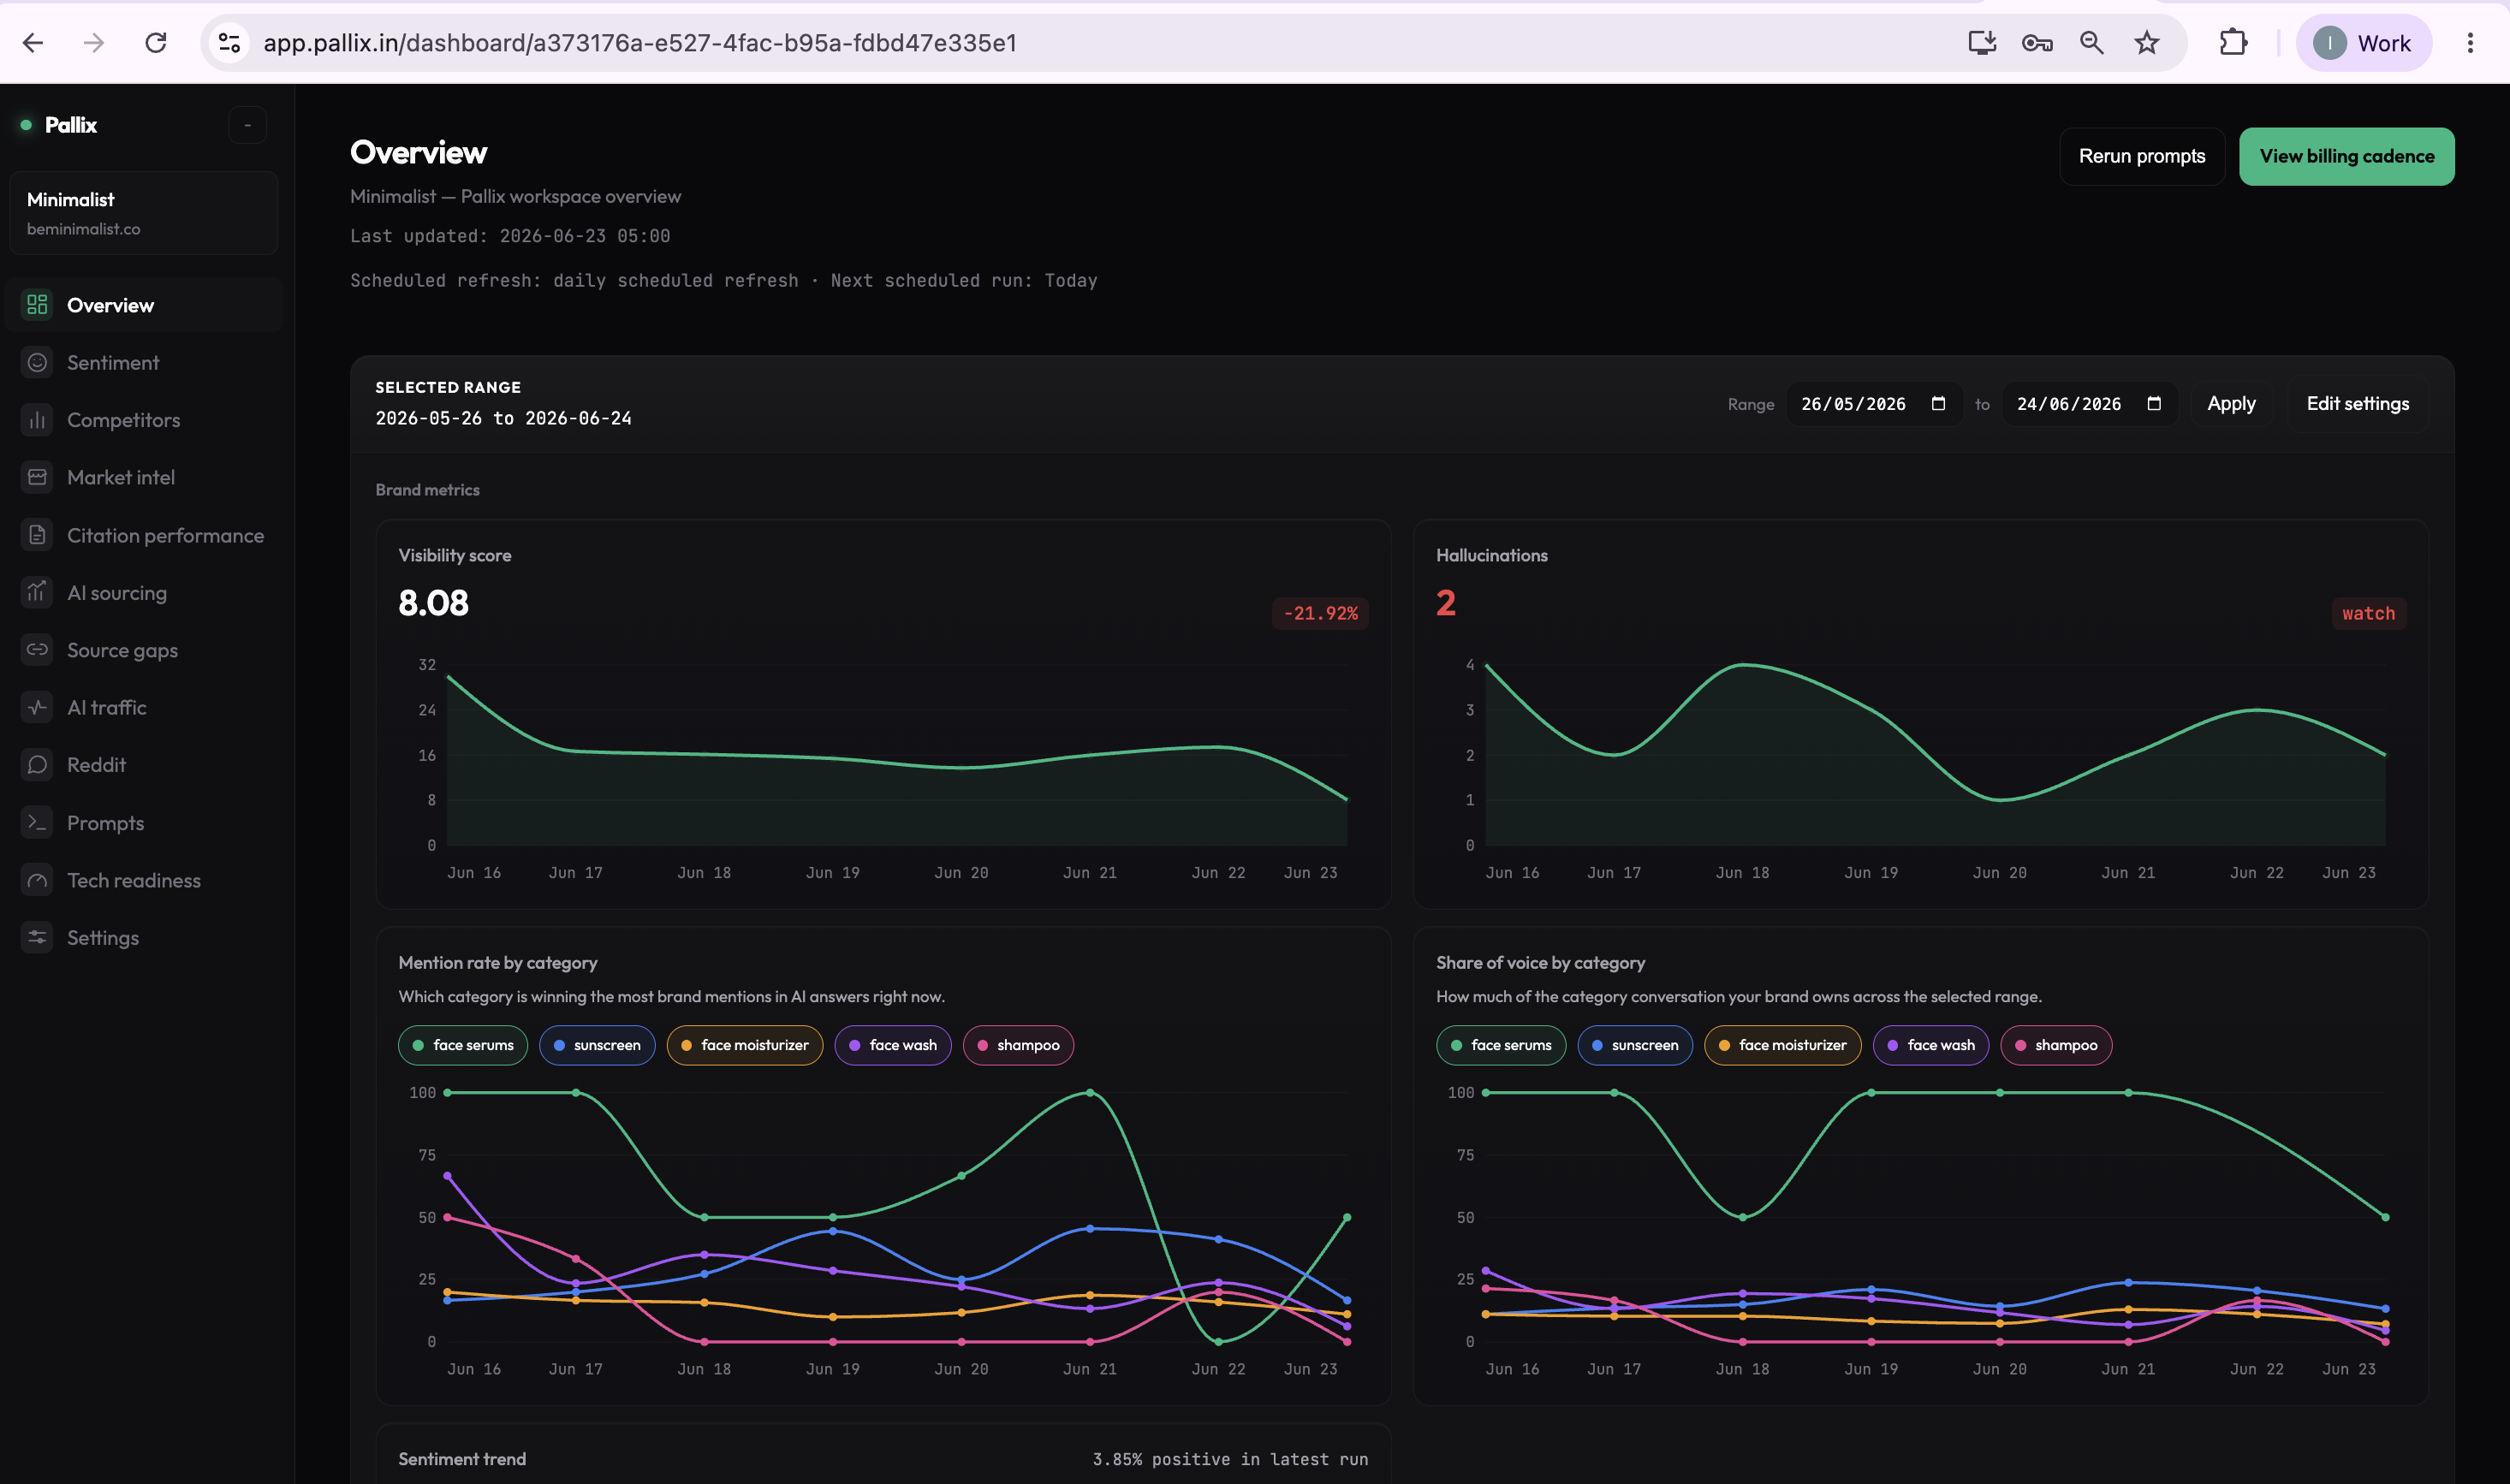Open the browser extensions puzzle icon
The height and width of the screenshot is (1484, 2510).
coord(2233,43)
